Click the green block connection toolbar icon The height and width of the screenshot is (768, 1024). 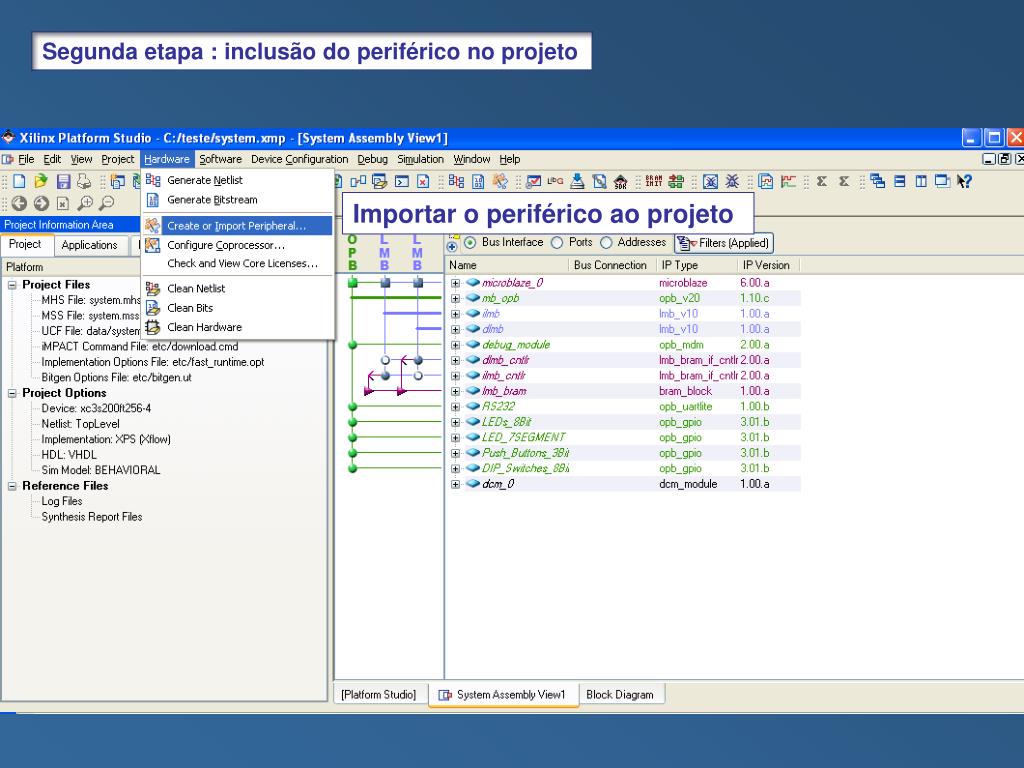[x=676, y=182]
